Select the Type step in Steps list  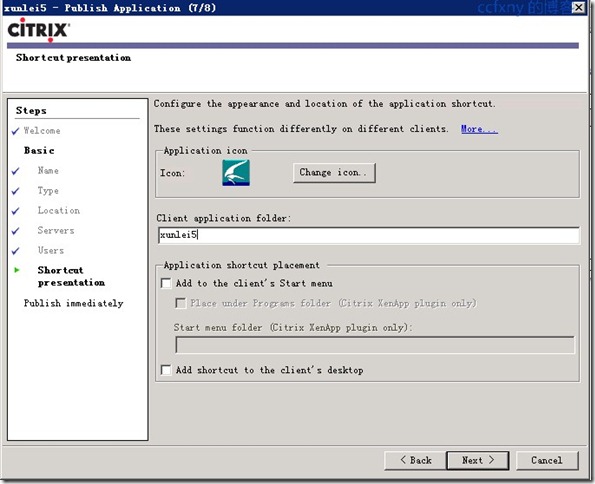[48, 191]
